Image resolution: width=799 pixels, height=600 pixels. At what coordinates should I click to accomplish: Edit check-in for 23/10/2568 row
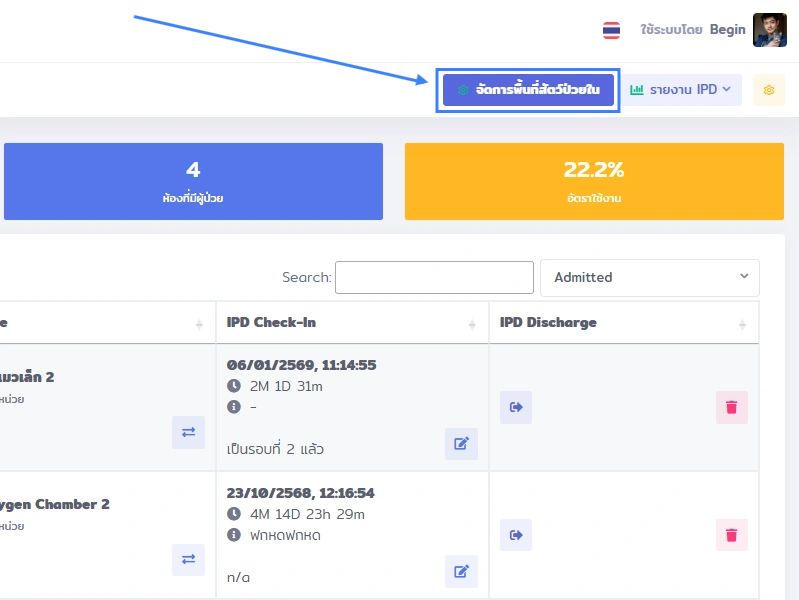point(461,571)
